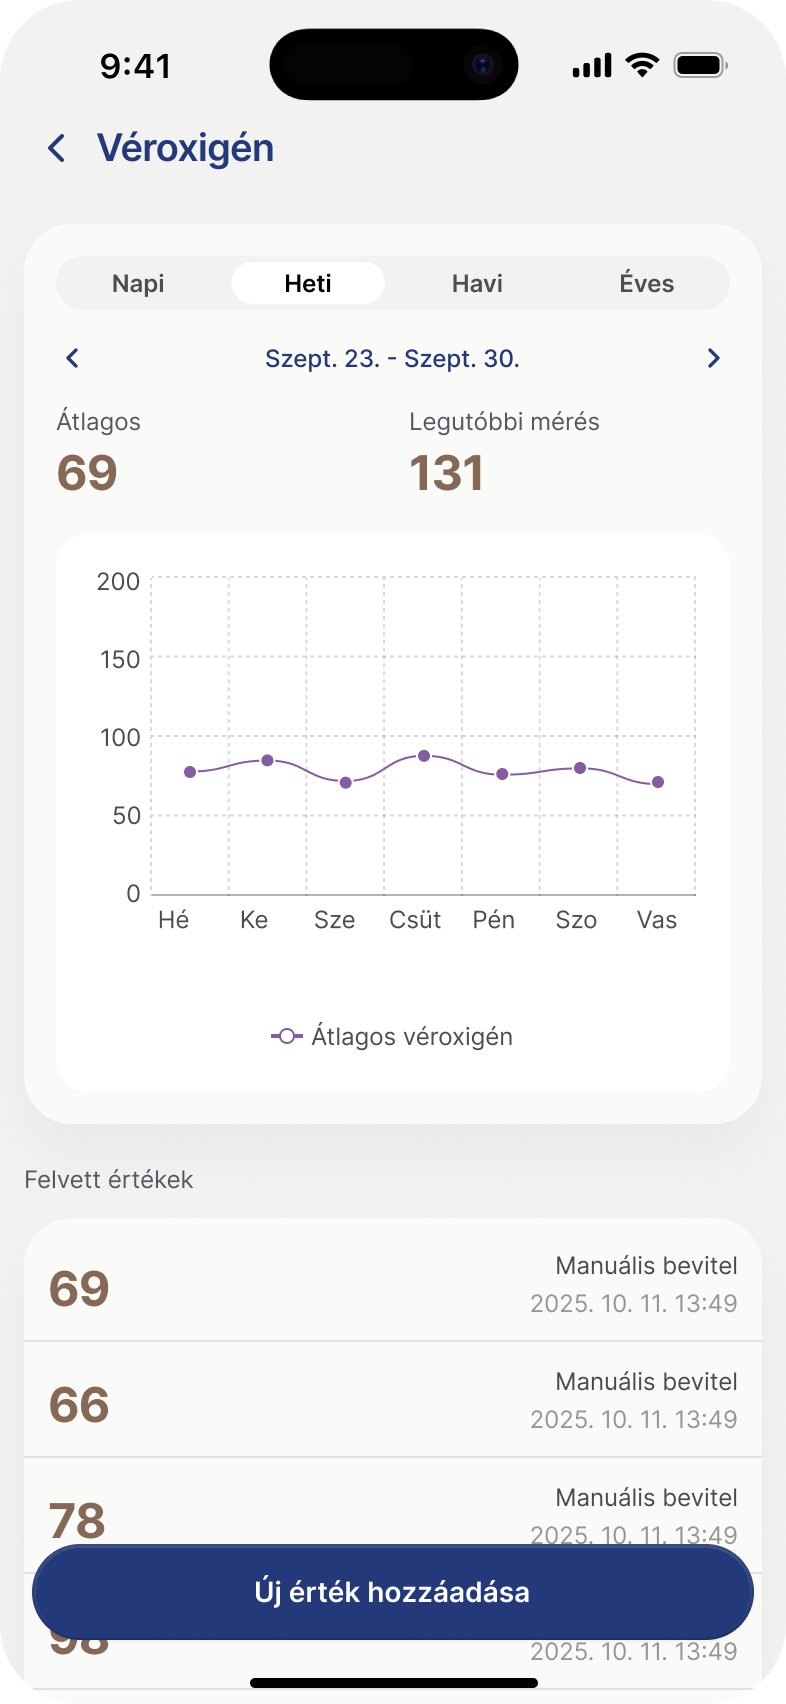786x1704 pixels.
Task: Tap the chart data point for Vas
Action: pos(658,782)
